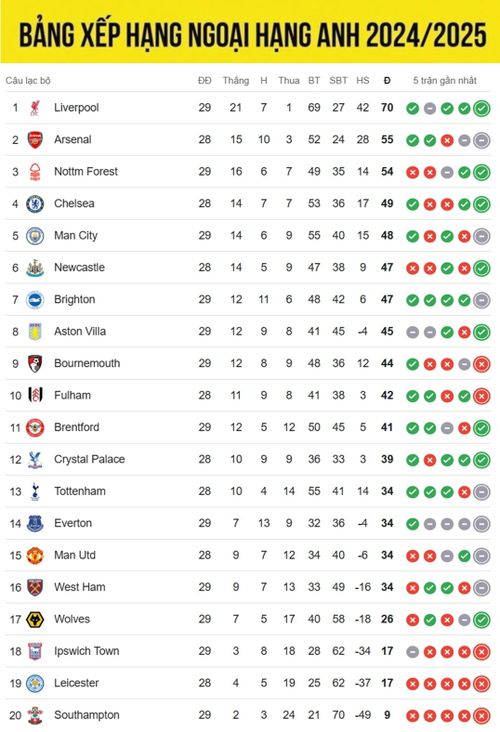Open the Nottm Forest team link

[86, 172]
